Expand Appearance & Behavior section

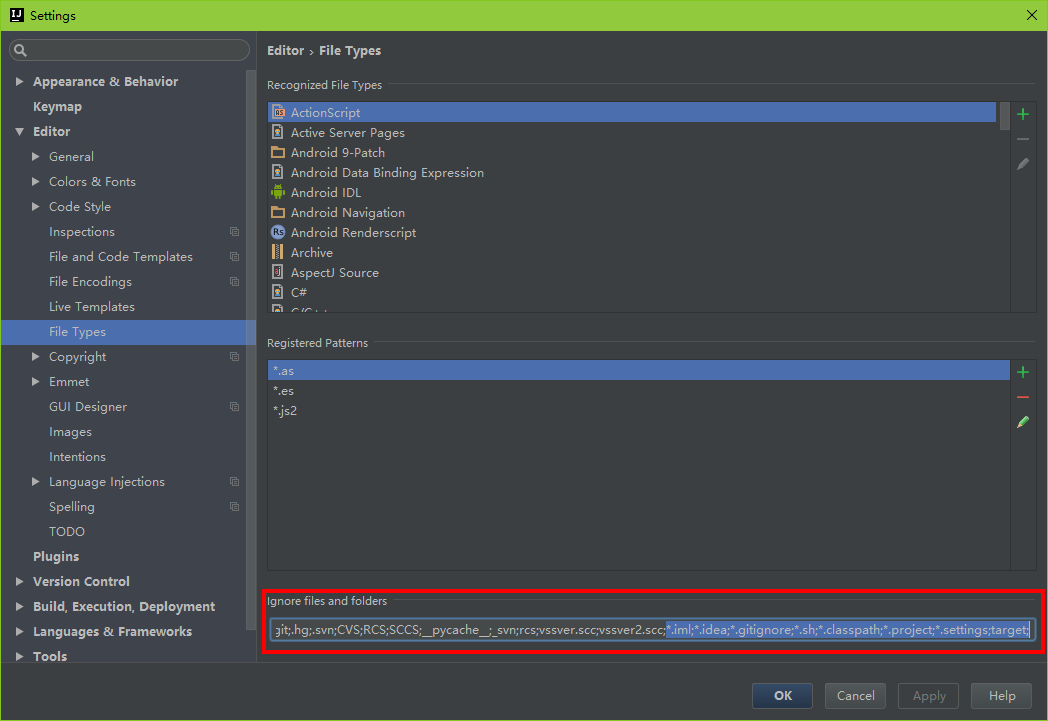click(19, 82)
